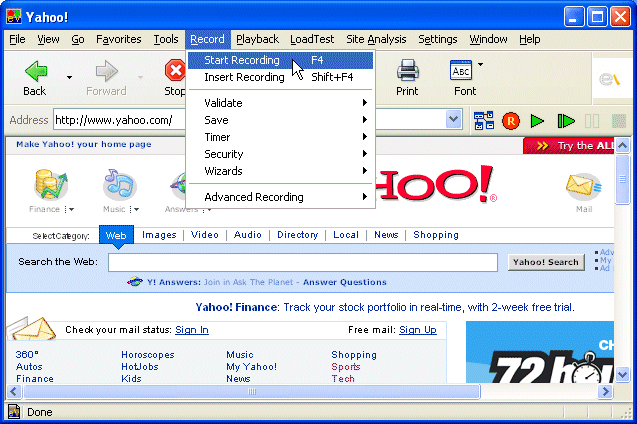637x424 pixels.
Task: Choose Start Recording from Record menu
Action: pos(280,60)
